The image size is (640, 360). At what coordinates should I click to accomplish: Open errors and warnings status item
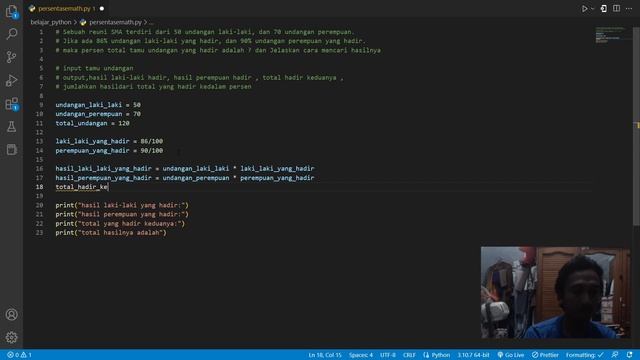pos(19,355)
